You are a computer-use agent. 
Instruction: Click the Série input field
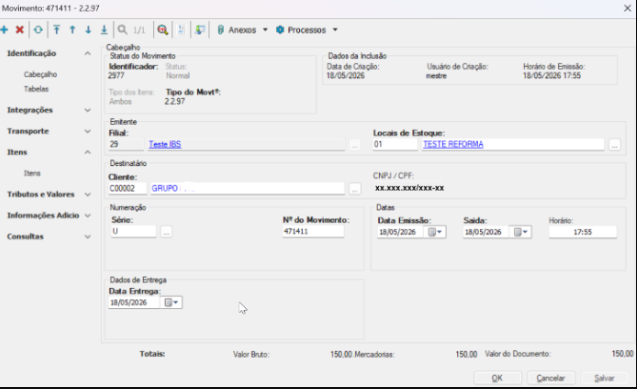click(x=133, y=231)
